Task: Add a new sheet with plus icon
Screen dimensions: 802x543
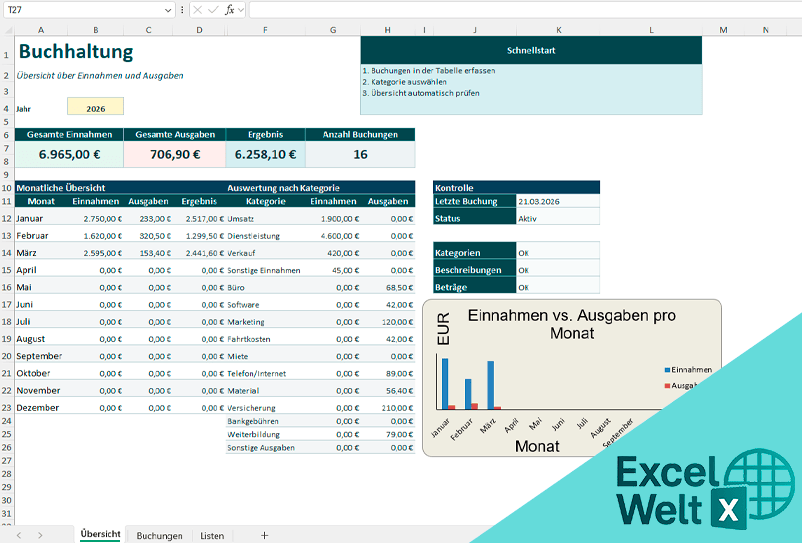Action: pos(264,535)
